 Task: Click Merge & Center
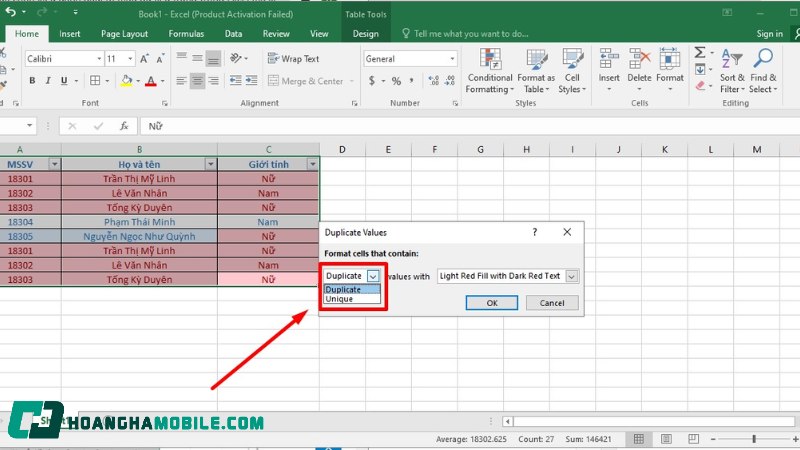click(306, 81)
